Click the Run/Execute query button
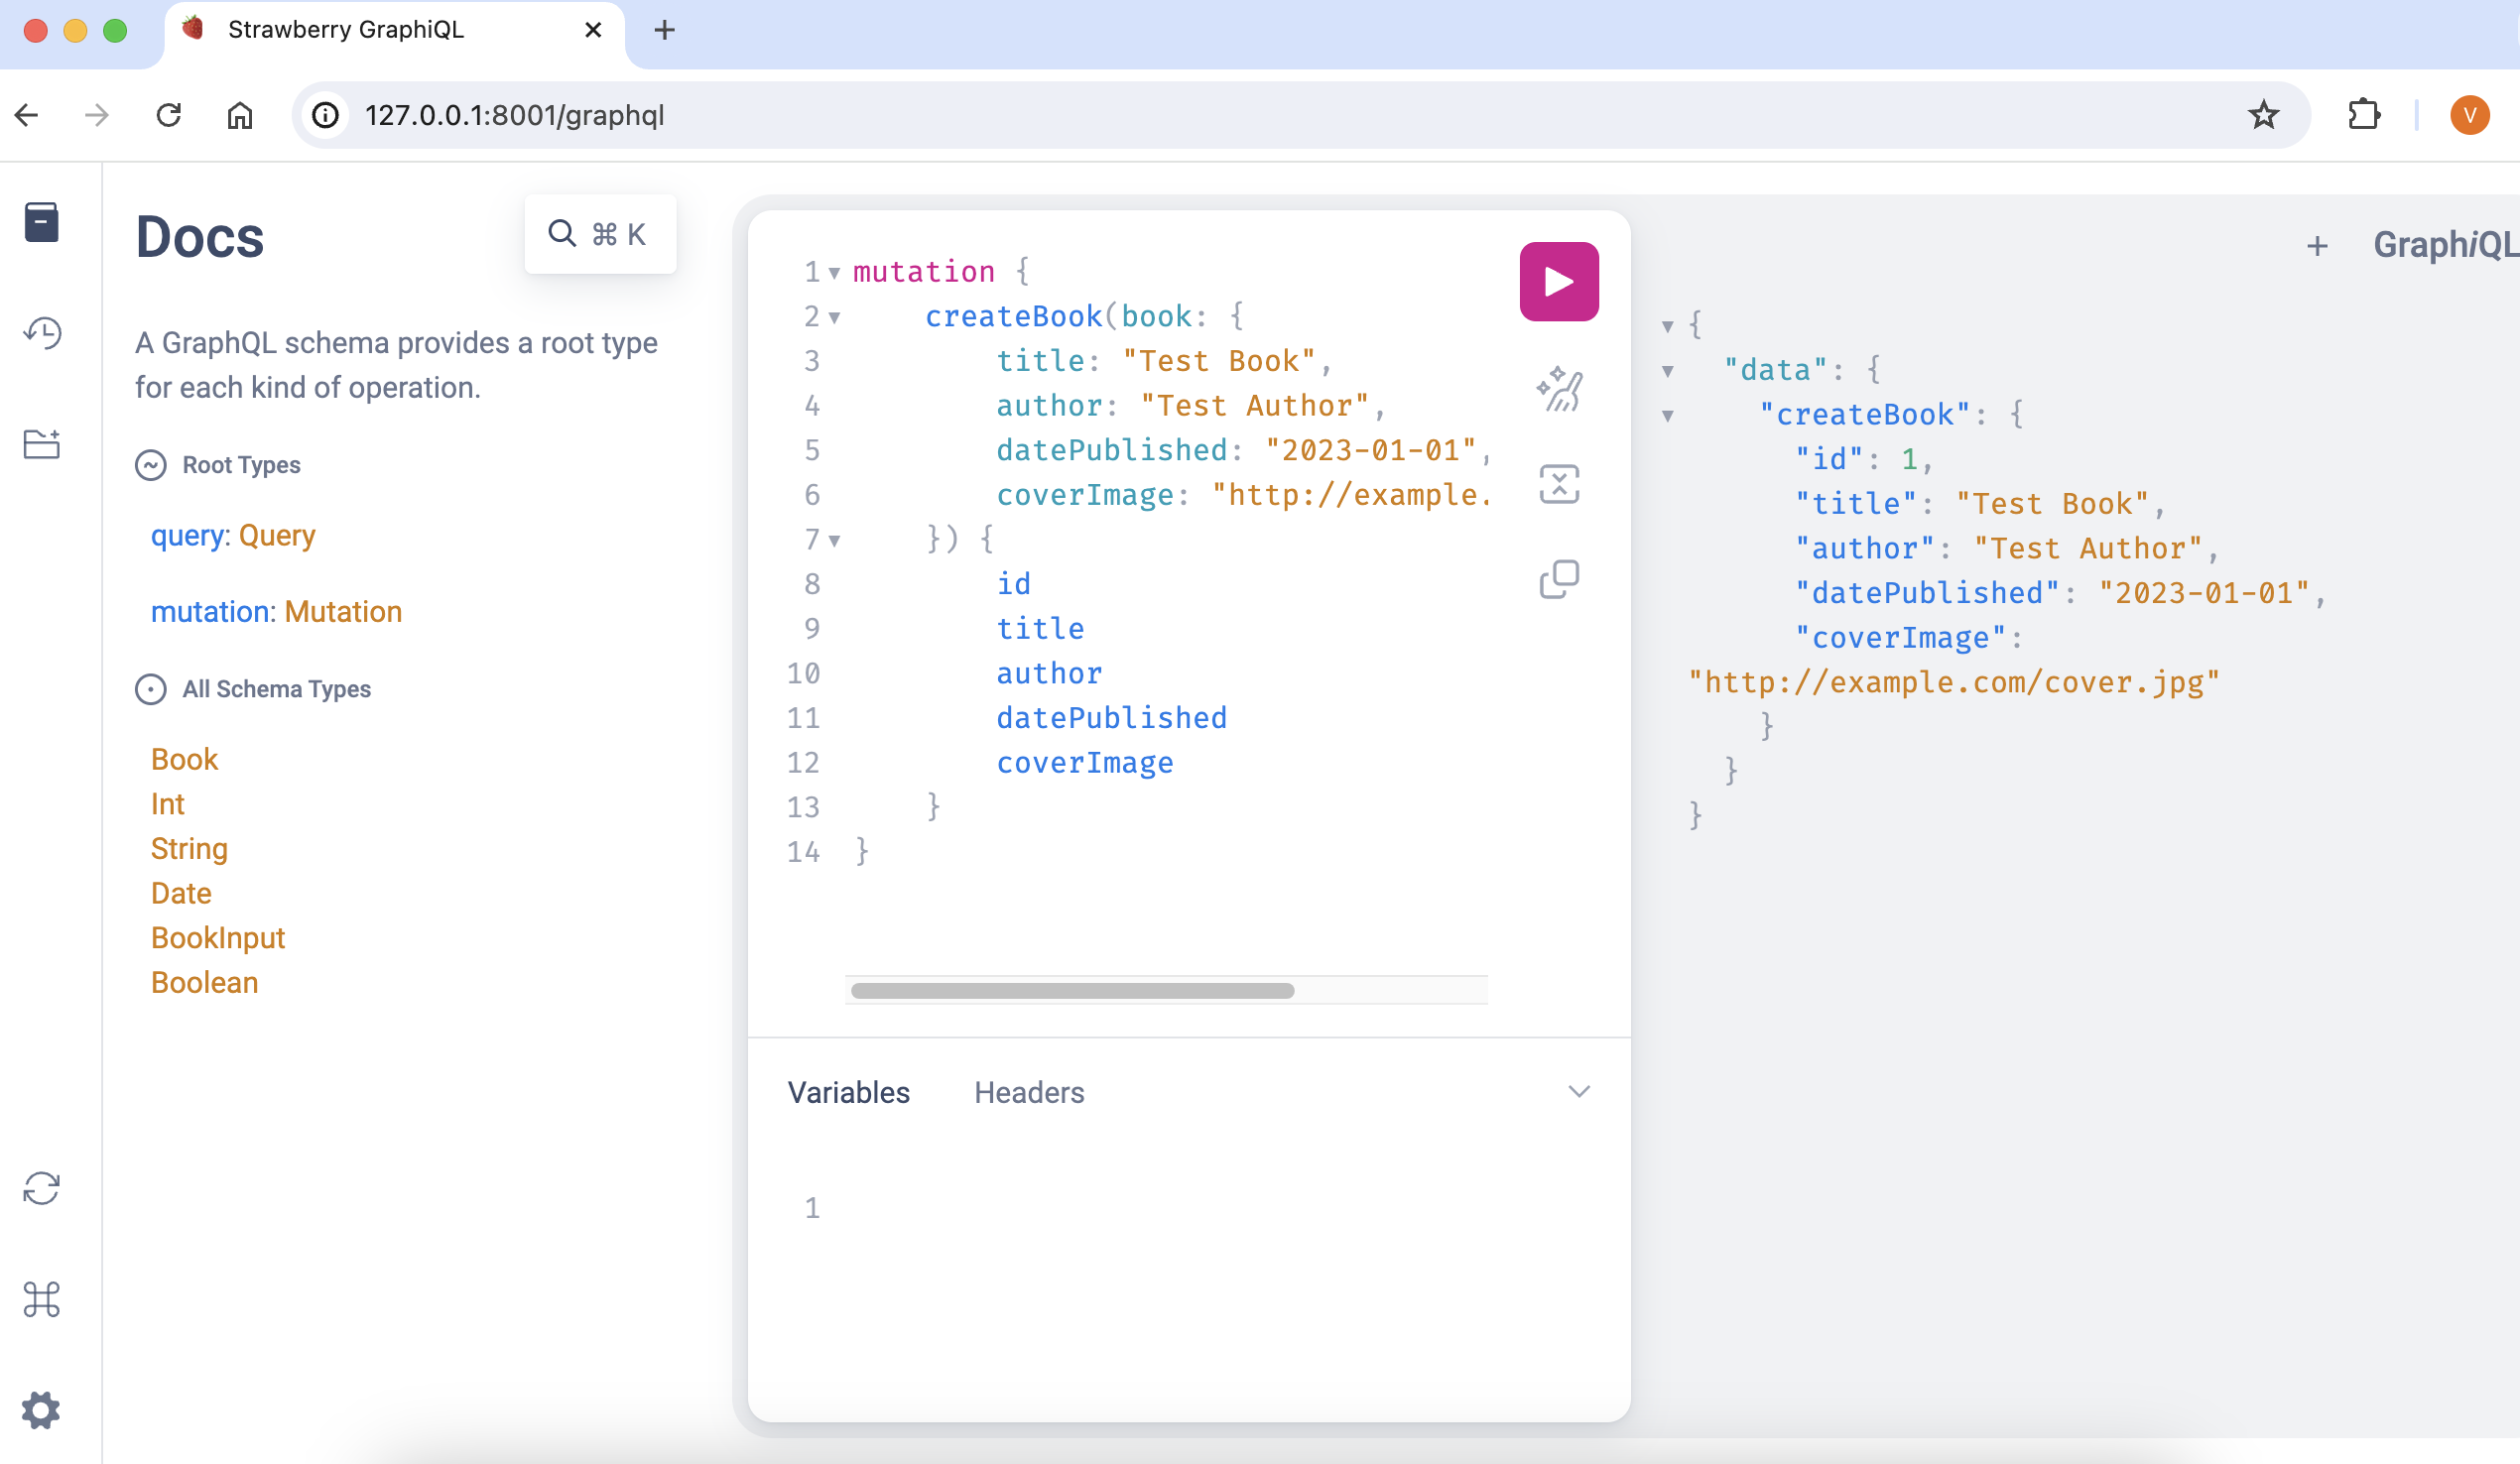Screen dimensions: 2520x1464 click(1557, 279)
